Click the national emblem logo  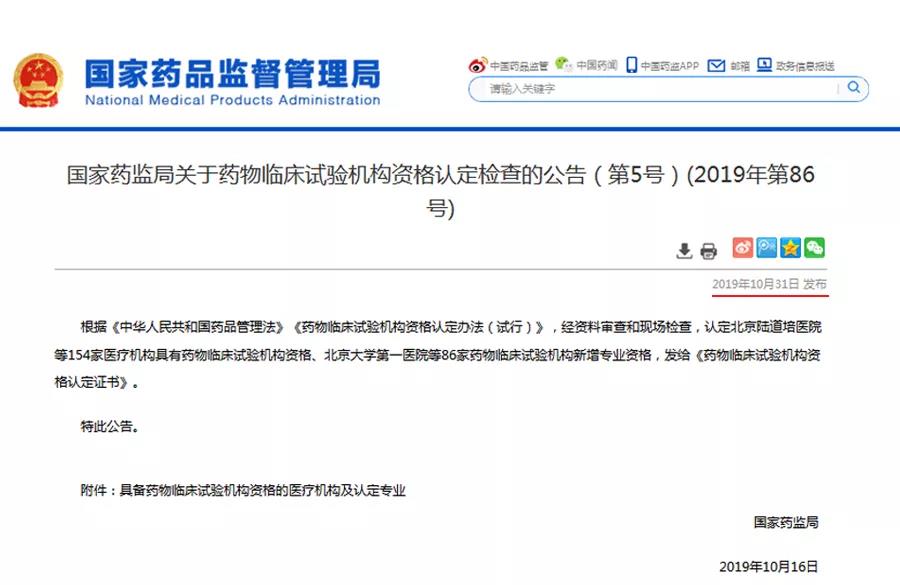tap(38, 80)
